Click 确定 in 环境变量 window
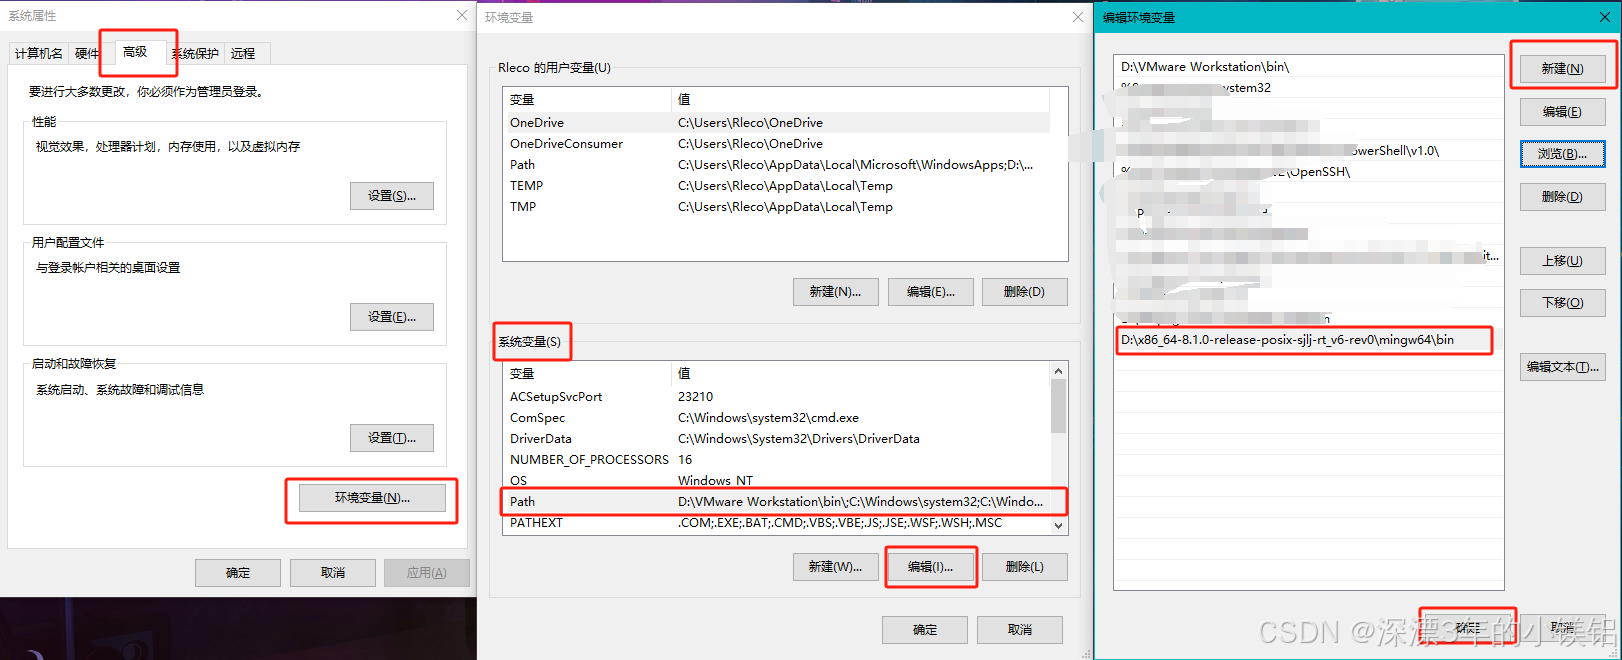The image size is (1622, 660). (925, 630)
